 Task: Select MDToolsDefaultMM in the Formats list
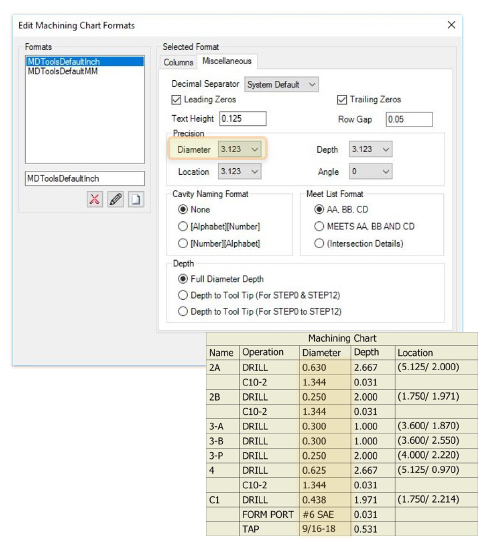tap(63, 71)
